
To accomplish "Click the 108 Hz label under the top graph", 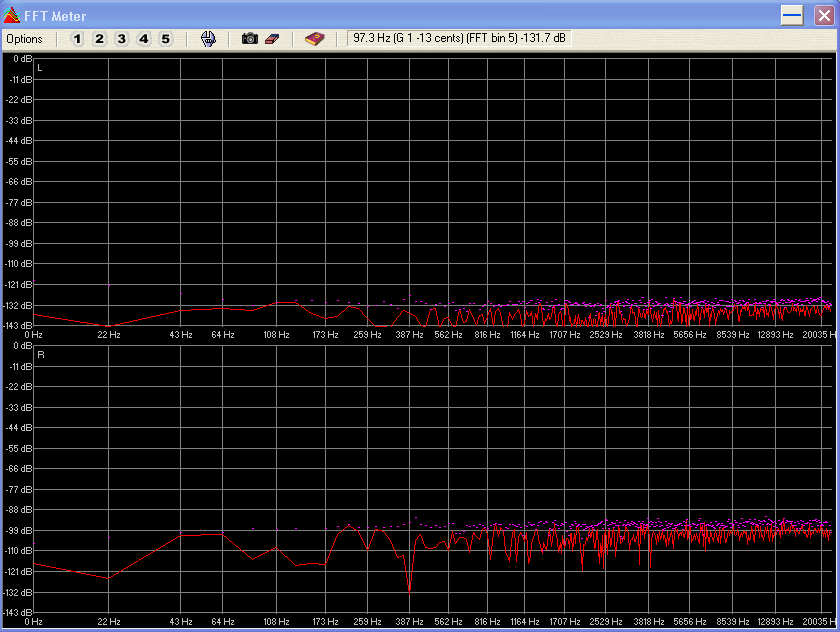I will coord(276,335).
